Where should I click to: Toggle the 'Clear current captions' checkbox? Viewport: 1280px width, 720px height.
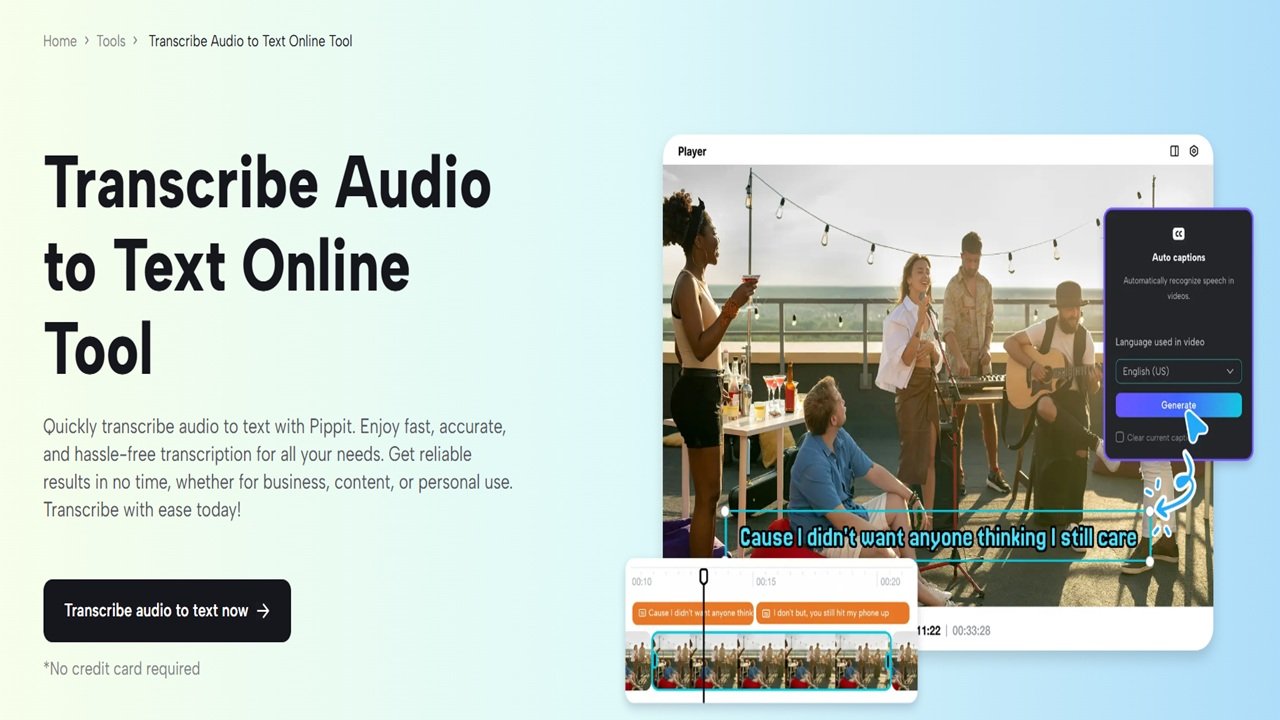1120,437
